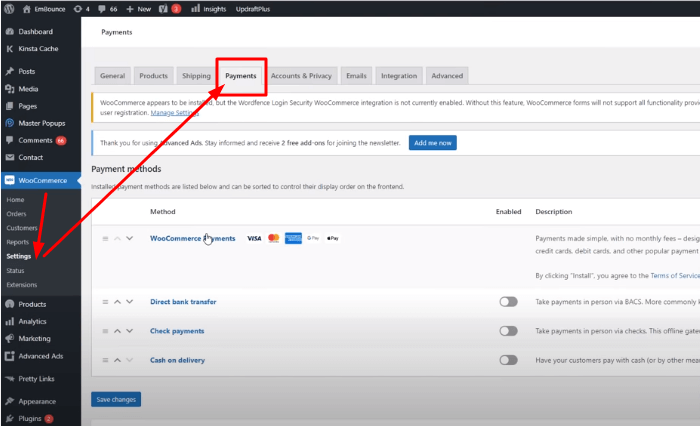Viewport: 700px width, 426px height.
Task: Open Comments in the sidebar
Action: (x=35, y=140)
